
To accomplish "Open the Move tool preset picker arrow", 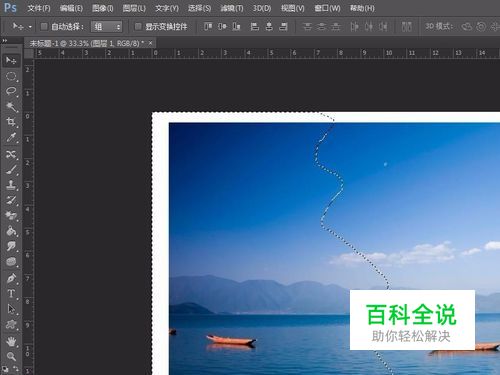I will [x=30, y=27].
